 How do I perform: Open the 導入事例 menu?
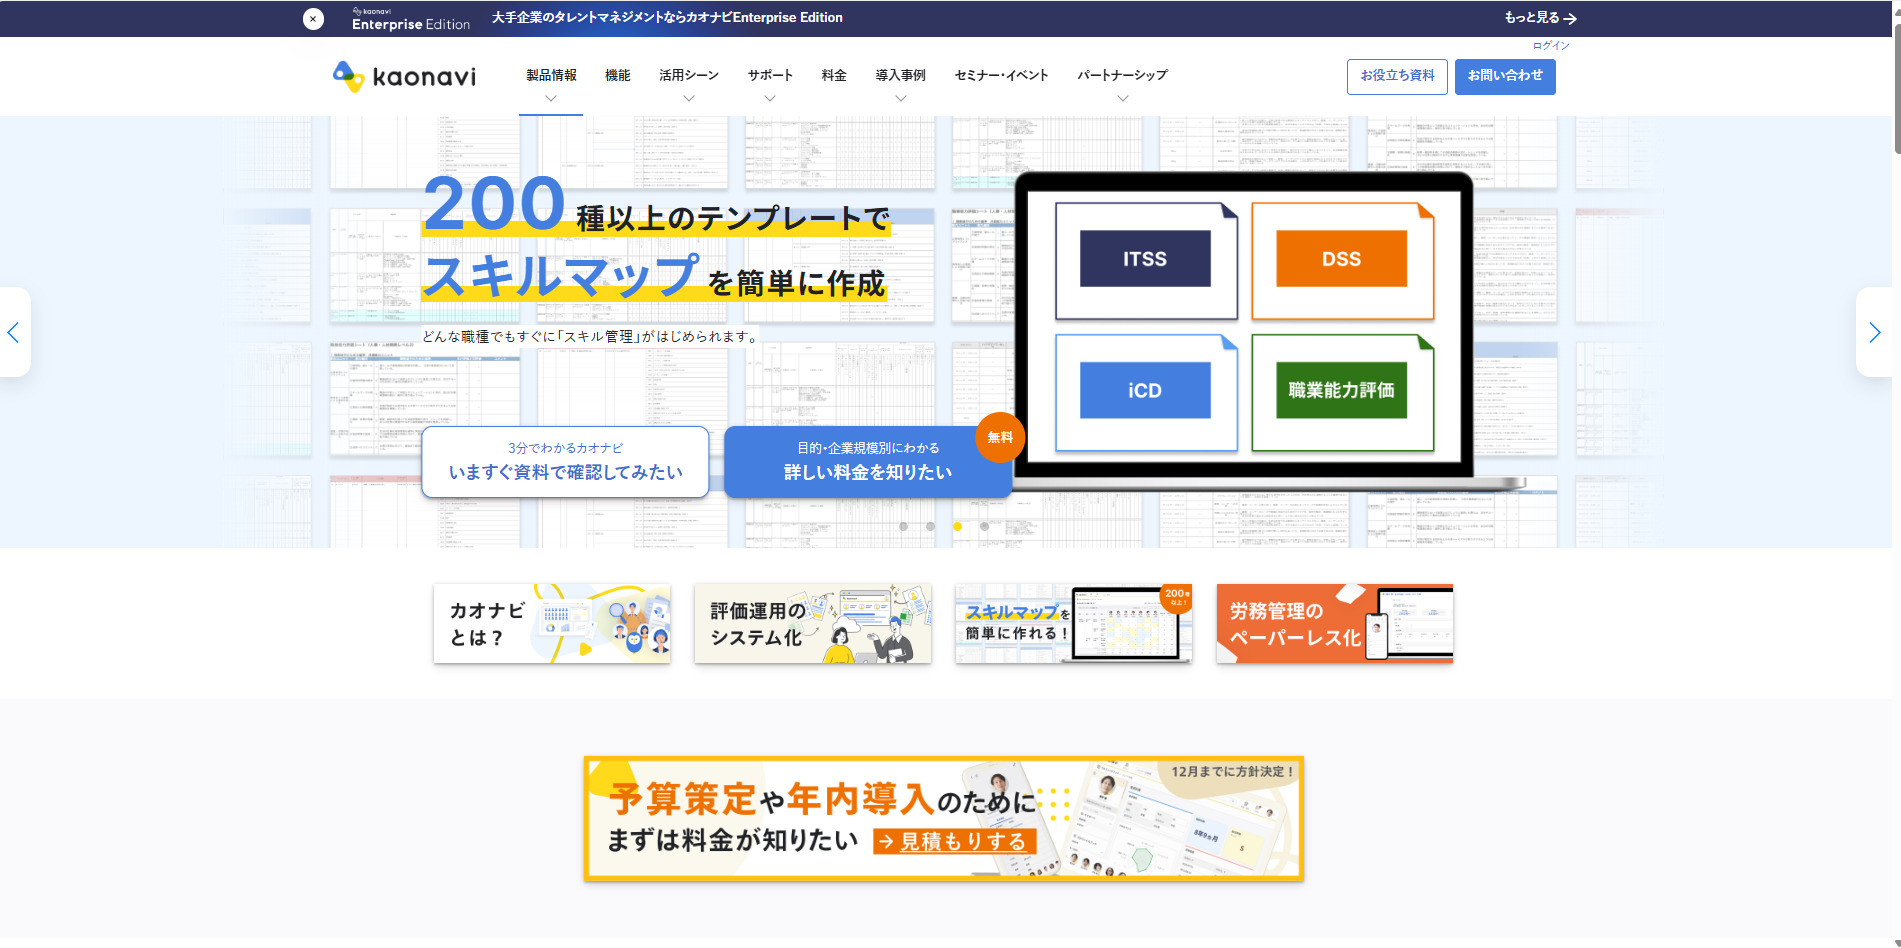click(x=901, y=75)
